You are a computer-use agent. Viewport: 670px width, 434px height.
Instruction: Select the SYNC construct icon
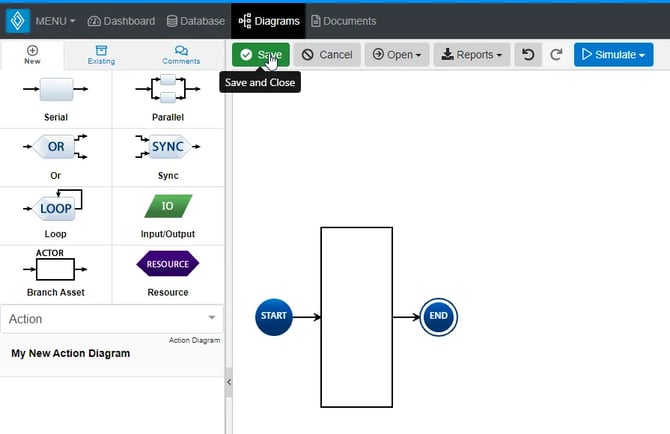pos(168,147)
